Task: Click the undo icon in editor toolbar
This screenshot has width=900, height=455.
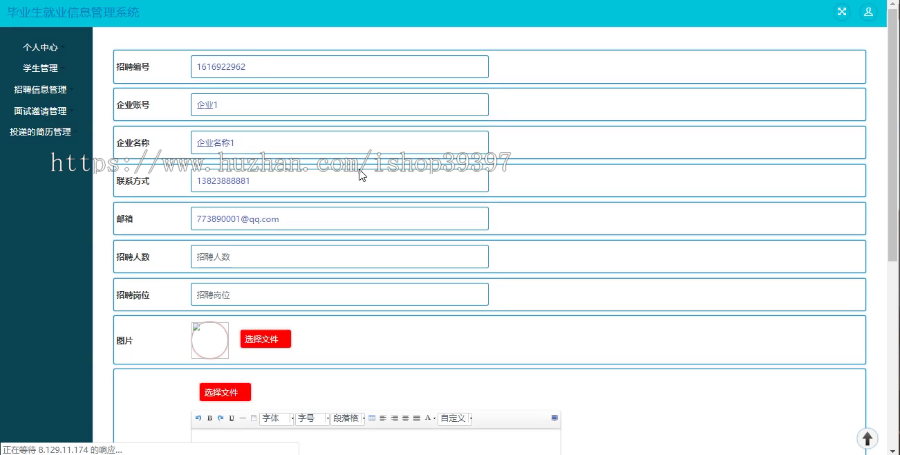Action: pyautogui.click(x=198, y=418)
